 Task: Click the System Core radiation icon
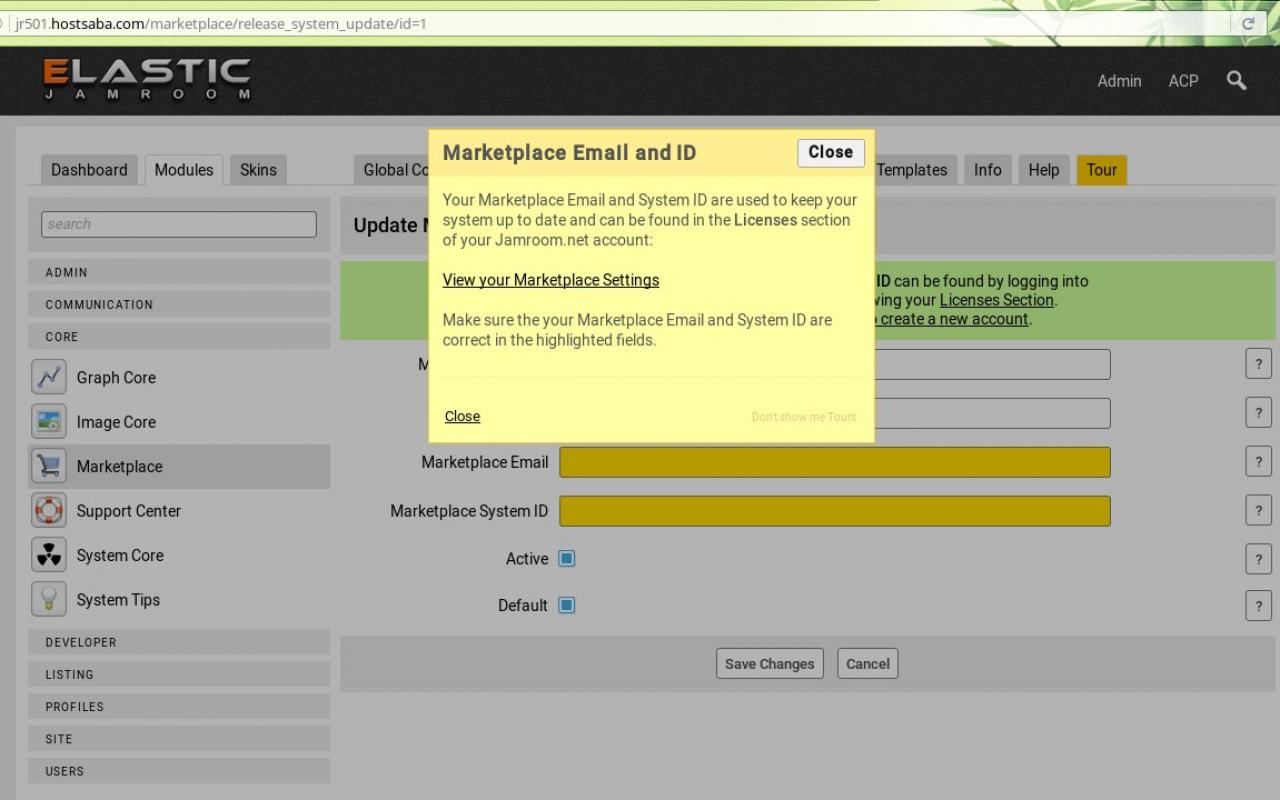[49, 555]
